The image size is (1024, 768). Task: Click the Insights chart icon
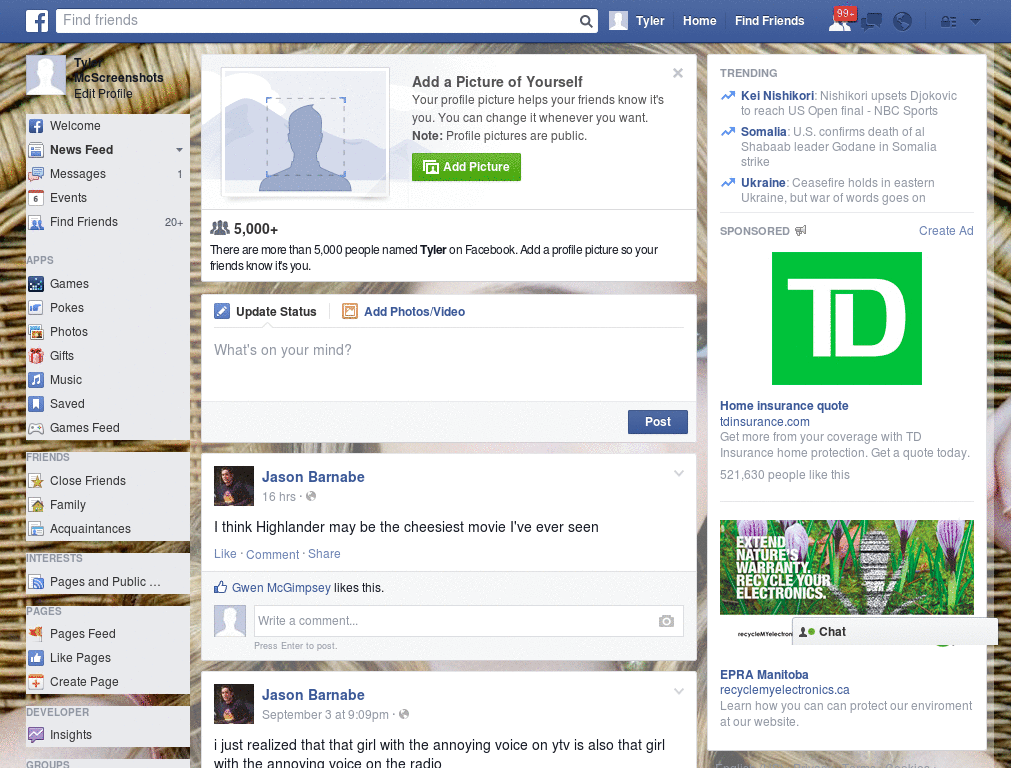coord(36,735)
